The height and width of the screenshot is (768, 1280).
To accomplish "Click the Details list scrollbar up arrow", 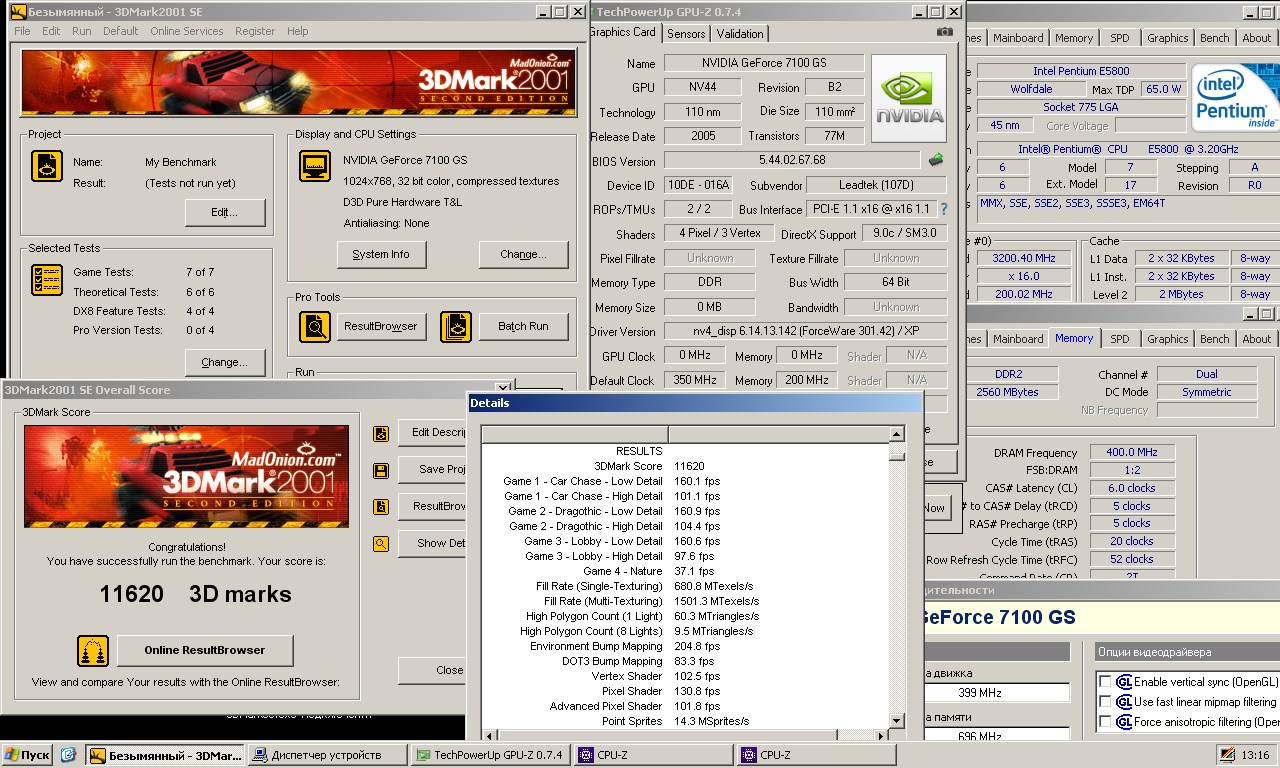I will 897,434.
